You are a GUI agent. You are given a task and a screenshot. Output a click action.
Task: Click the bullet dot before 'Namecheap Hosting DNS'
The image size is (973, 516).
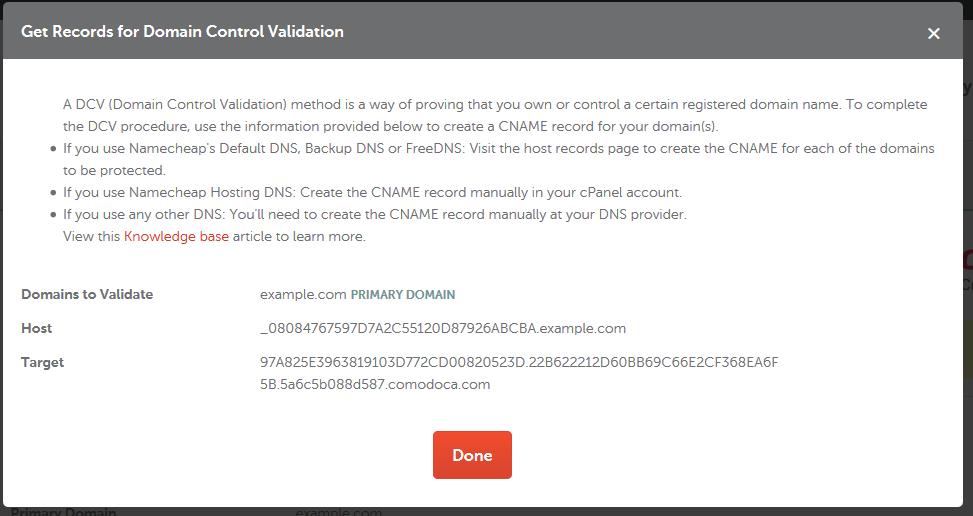52,193
